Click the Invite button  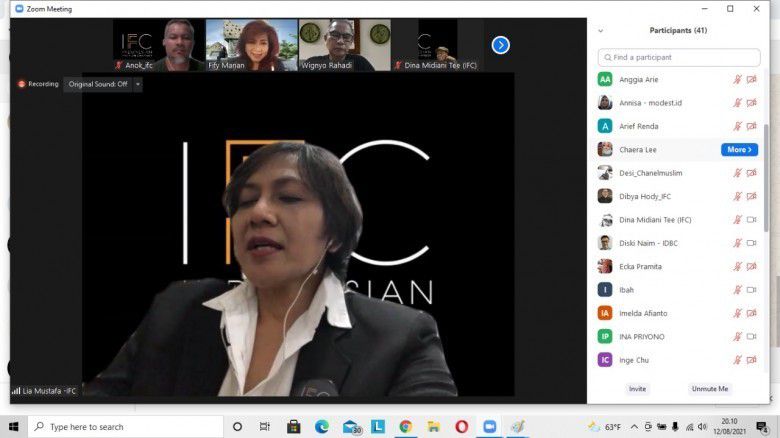tap(637, 388)
